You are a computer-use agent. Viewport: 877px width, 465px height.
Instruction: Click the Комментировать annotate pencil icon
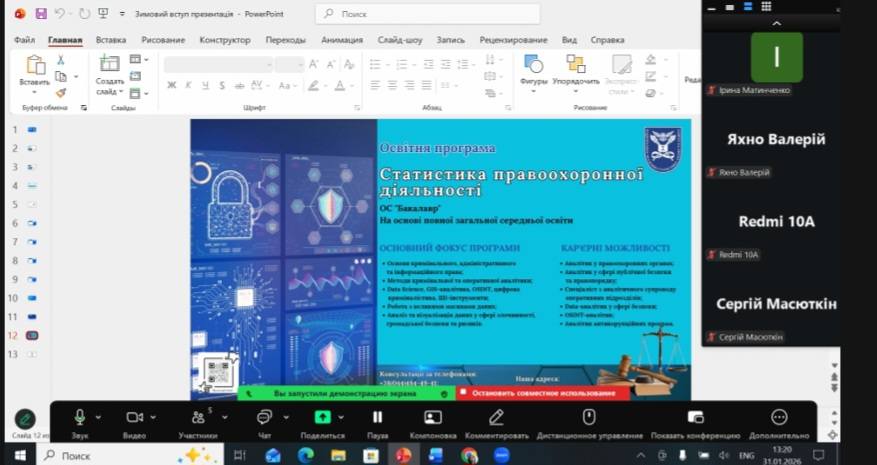496,417
